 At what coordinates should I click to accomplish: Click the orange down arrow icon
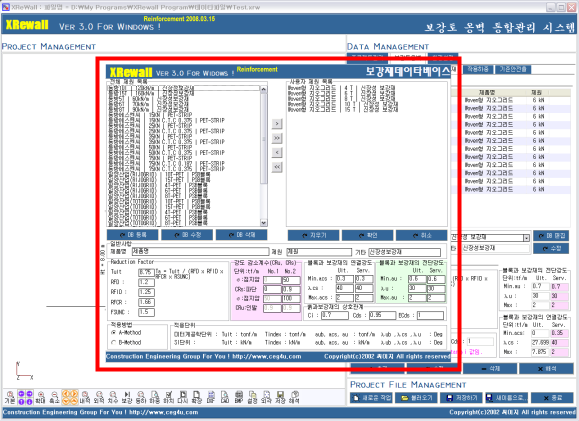tap(66, 401)
